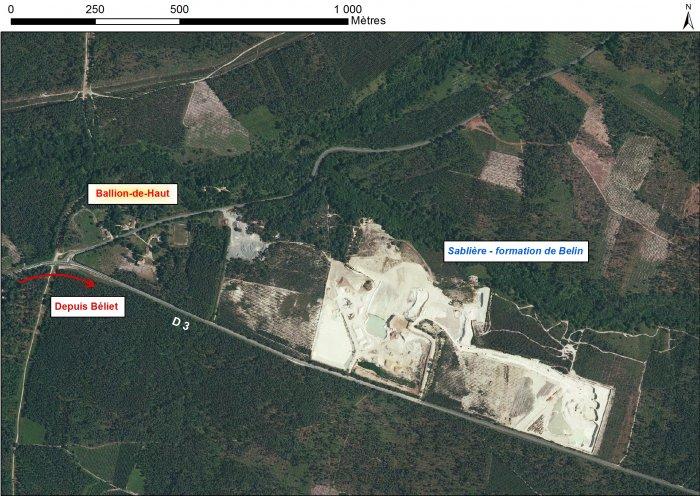Click the Mètres scale unit text
This screenshot has width=700, height=496.
click(x=368, y=21)
